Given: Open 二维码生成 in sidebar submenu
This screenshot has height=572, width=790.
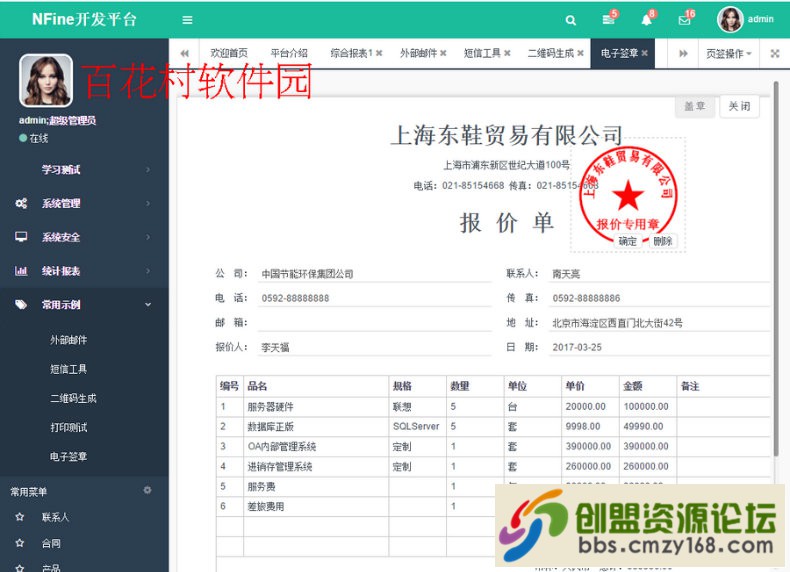Looking at the screenshot, I should [x=74, y=399].
